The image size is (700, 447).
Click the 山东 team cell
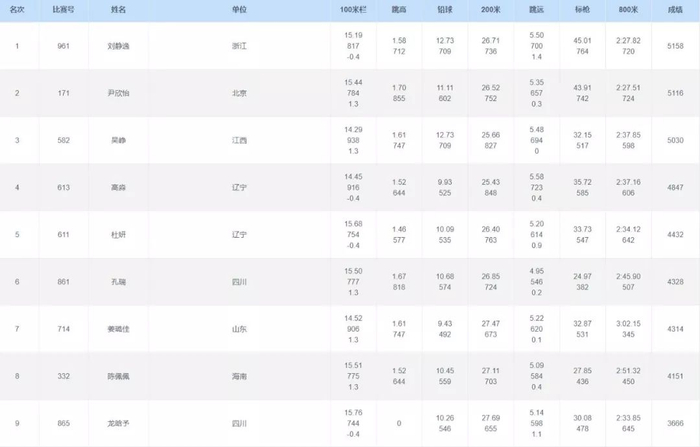[x=238, y=328]
